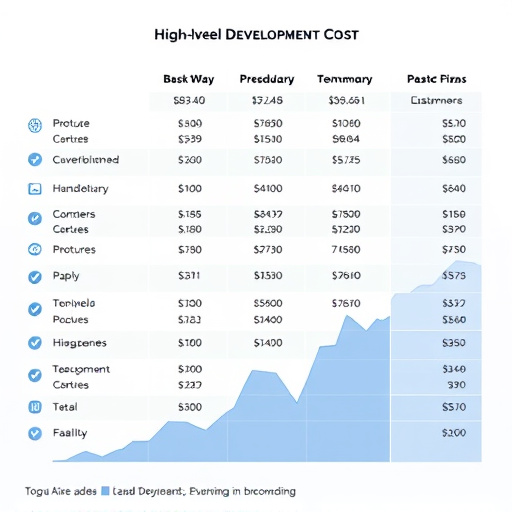This screenshot has width=512, height=512.
Task: Select the Pastc Firns column header
Action: [x=437, y=79]
